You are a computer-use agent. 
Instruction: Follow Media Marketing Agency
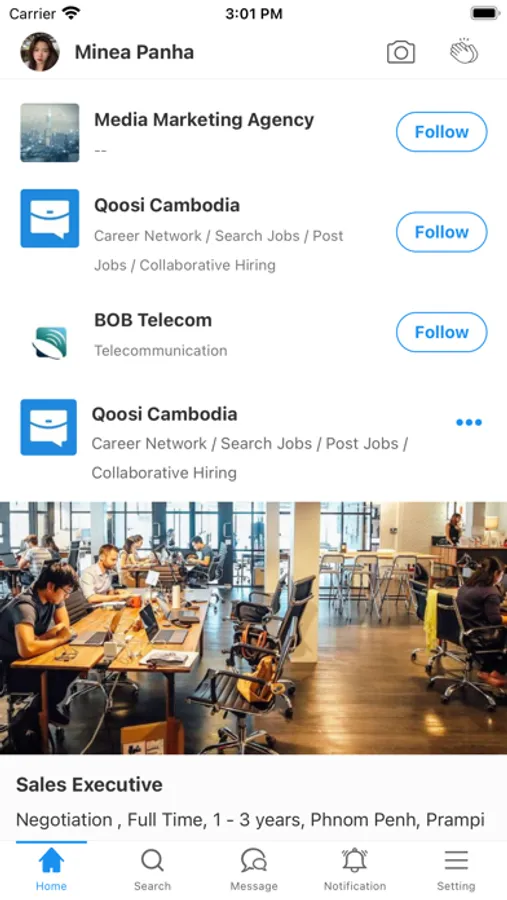pyautogui.click(x=442, y=132)
